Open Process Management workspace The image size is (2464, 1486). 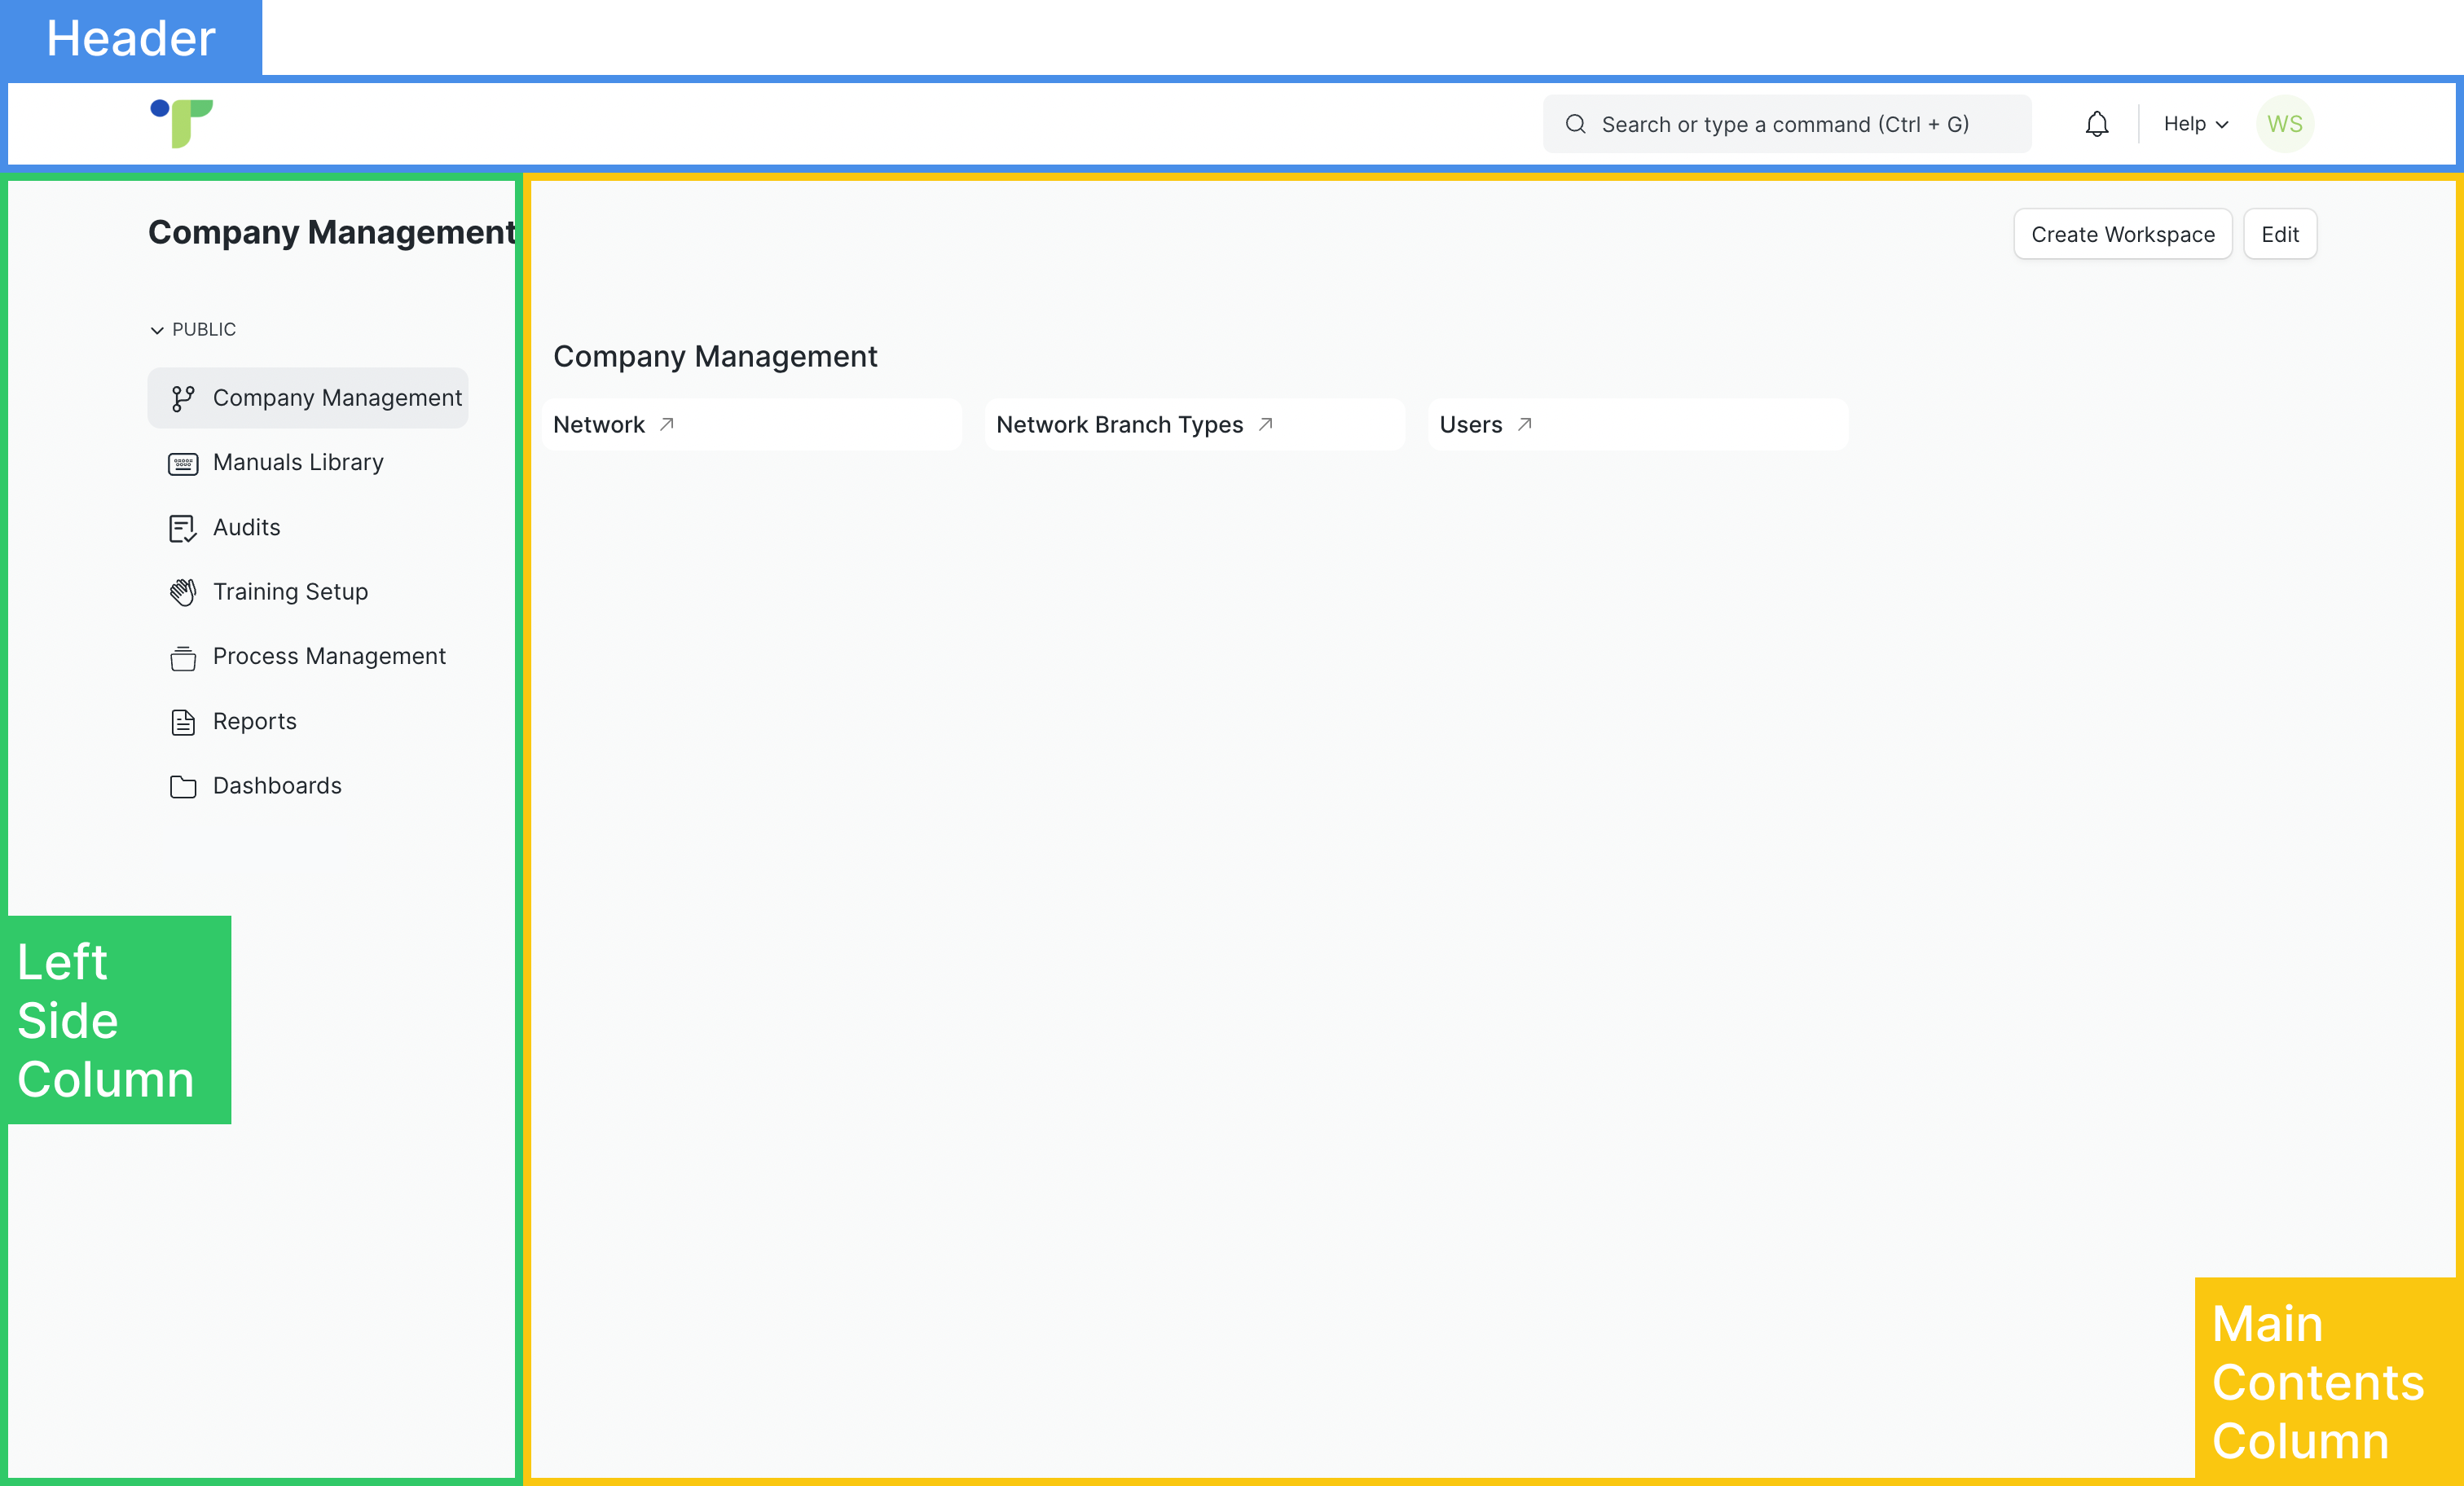pyautogui.click(x=329, y=656)
